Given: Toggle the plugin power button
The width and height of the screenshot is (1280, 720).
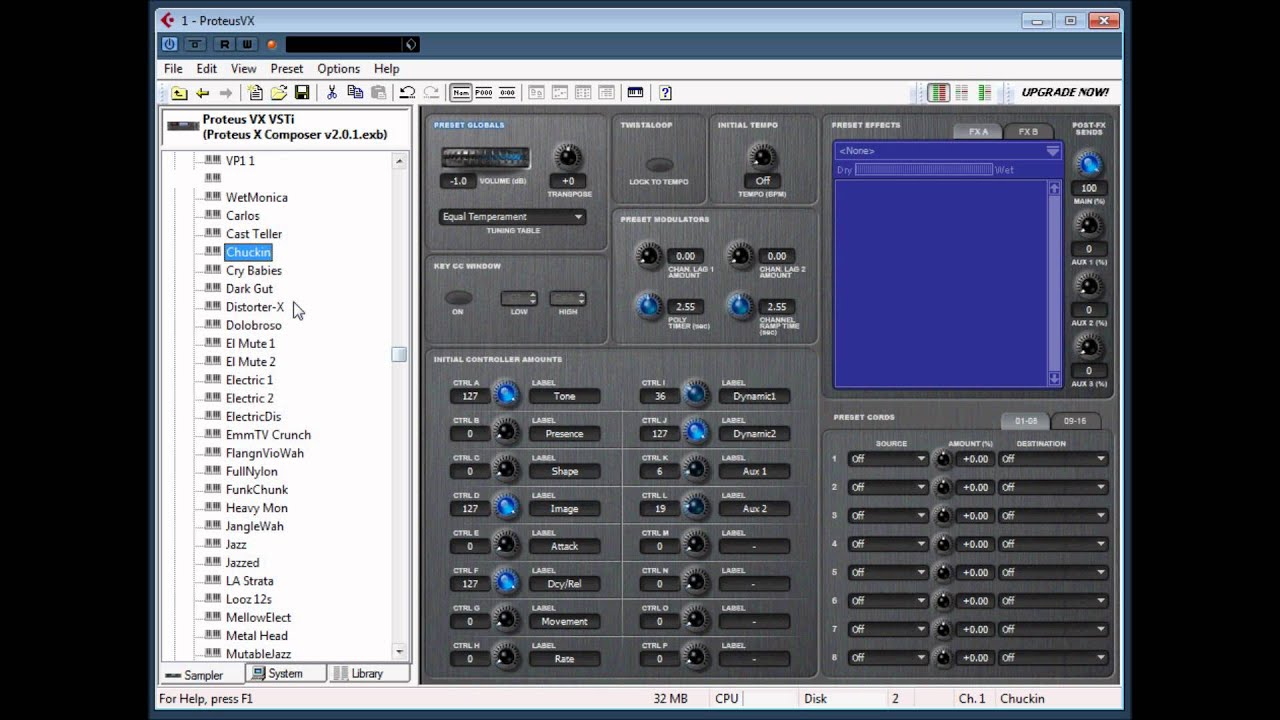Looking at the screenshot, I should [x=170, y=44].
